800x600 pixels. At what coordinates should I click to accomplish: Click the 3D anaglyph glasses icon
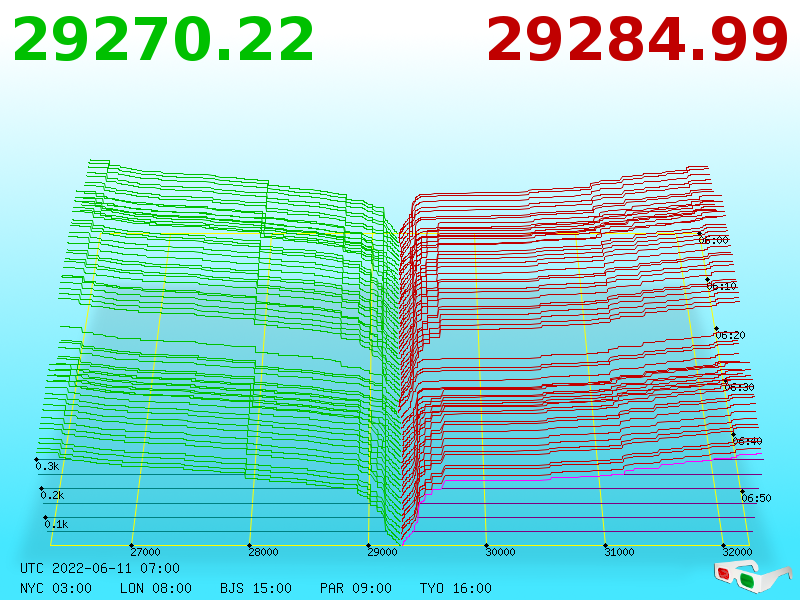click(752, 577)
